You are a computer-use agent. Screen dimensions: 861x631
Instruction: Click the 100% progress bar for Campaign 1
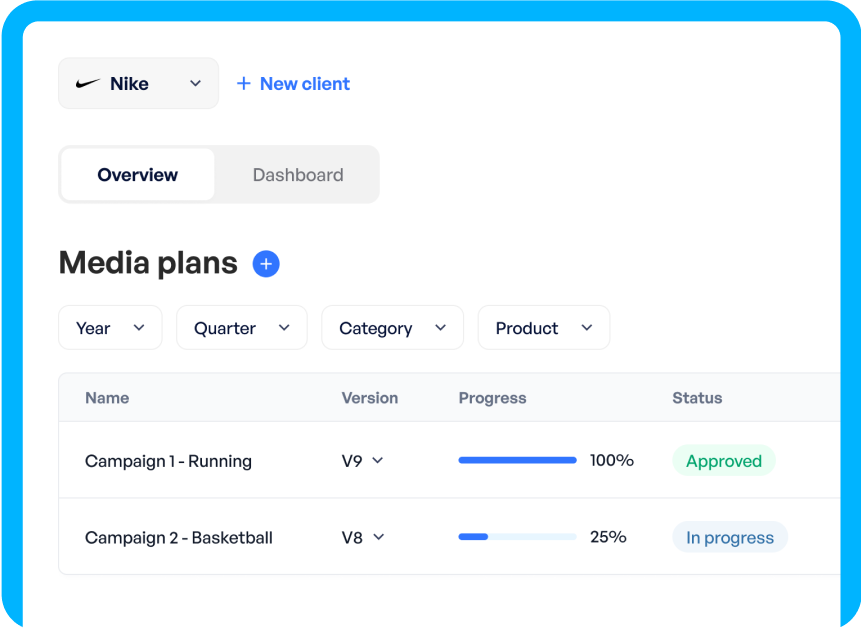click(517, 461)
